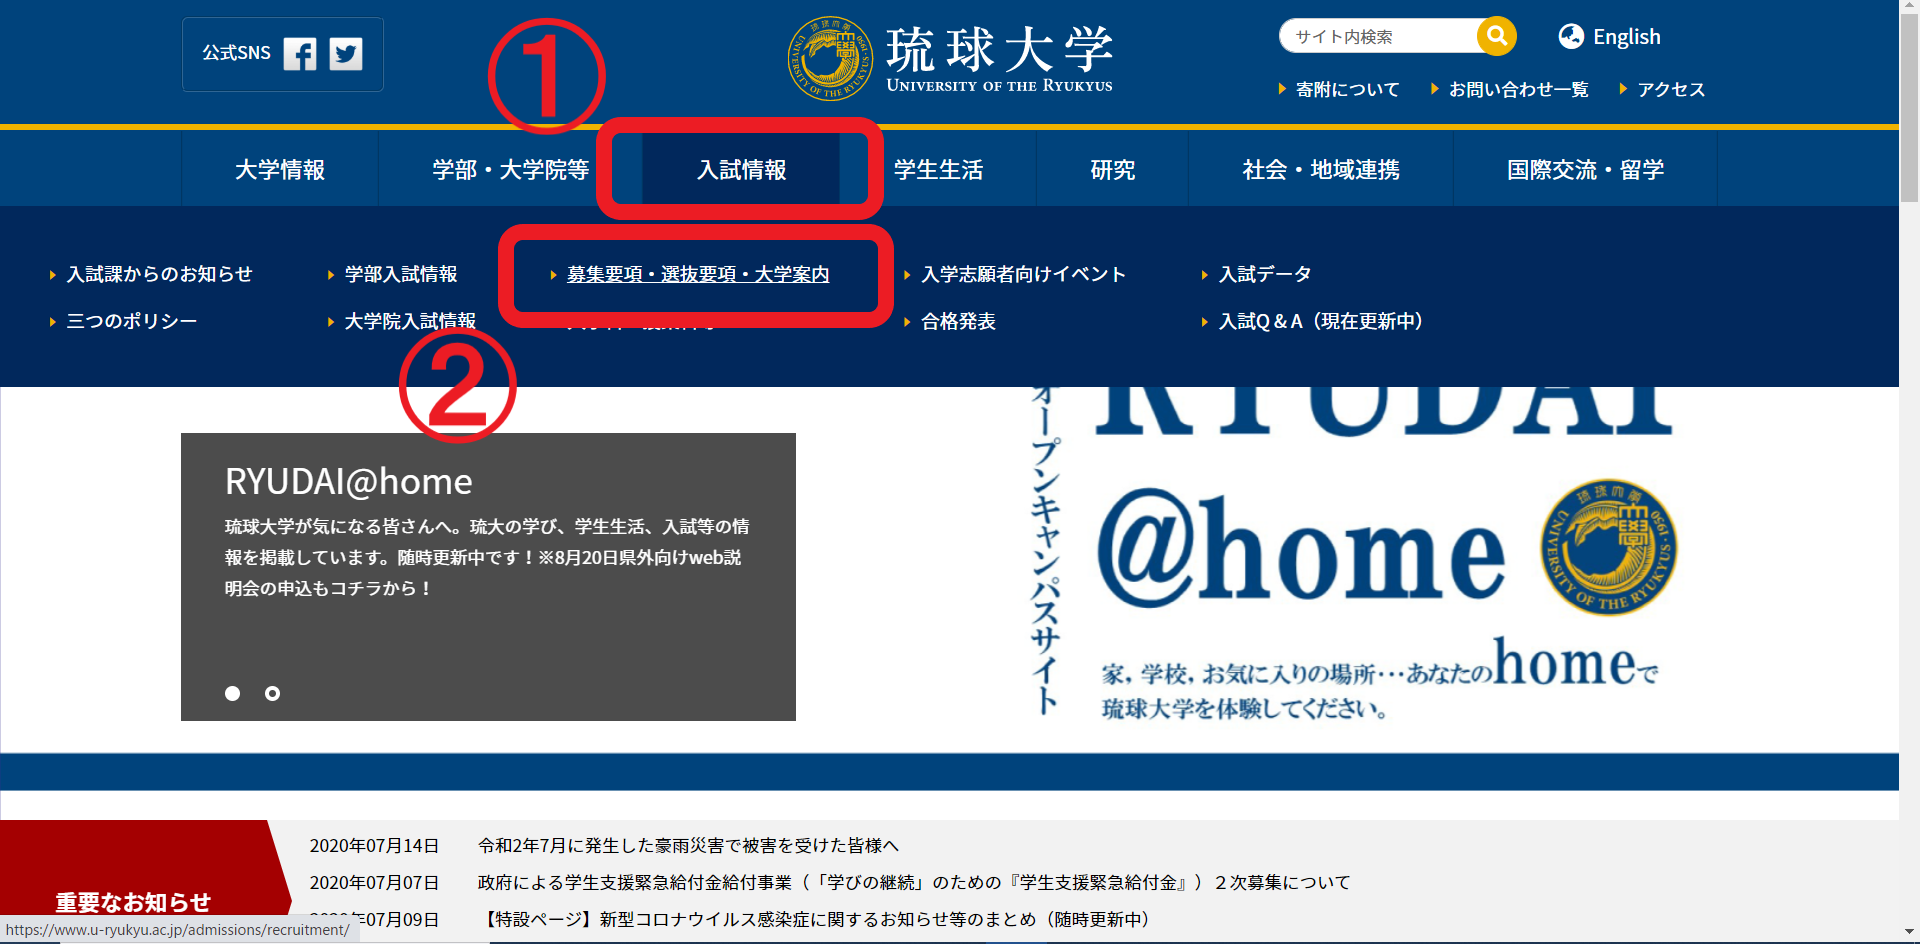
Task: Open the 寄附について link
Action: click(1347, 89)
